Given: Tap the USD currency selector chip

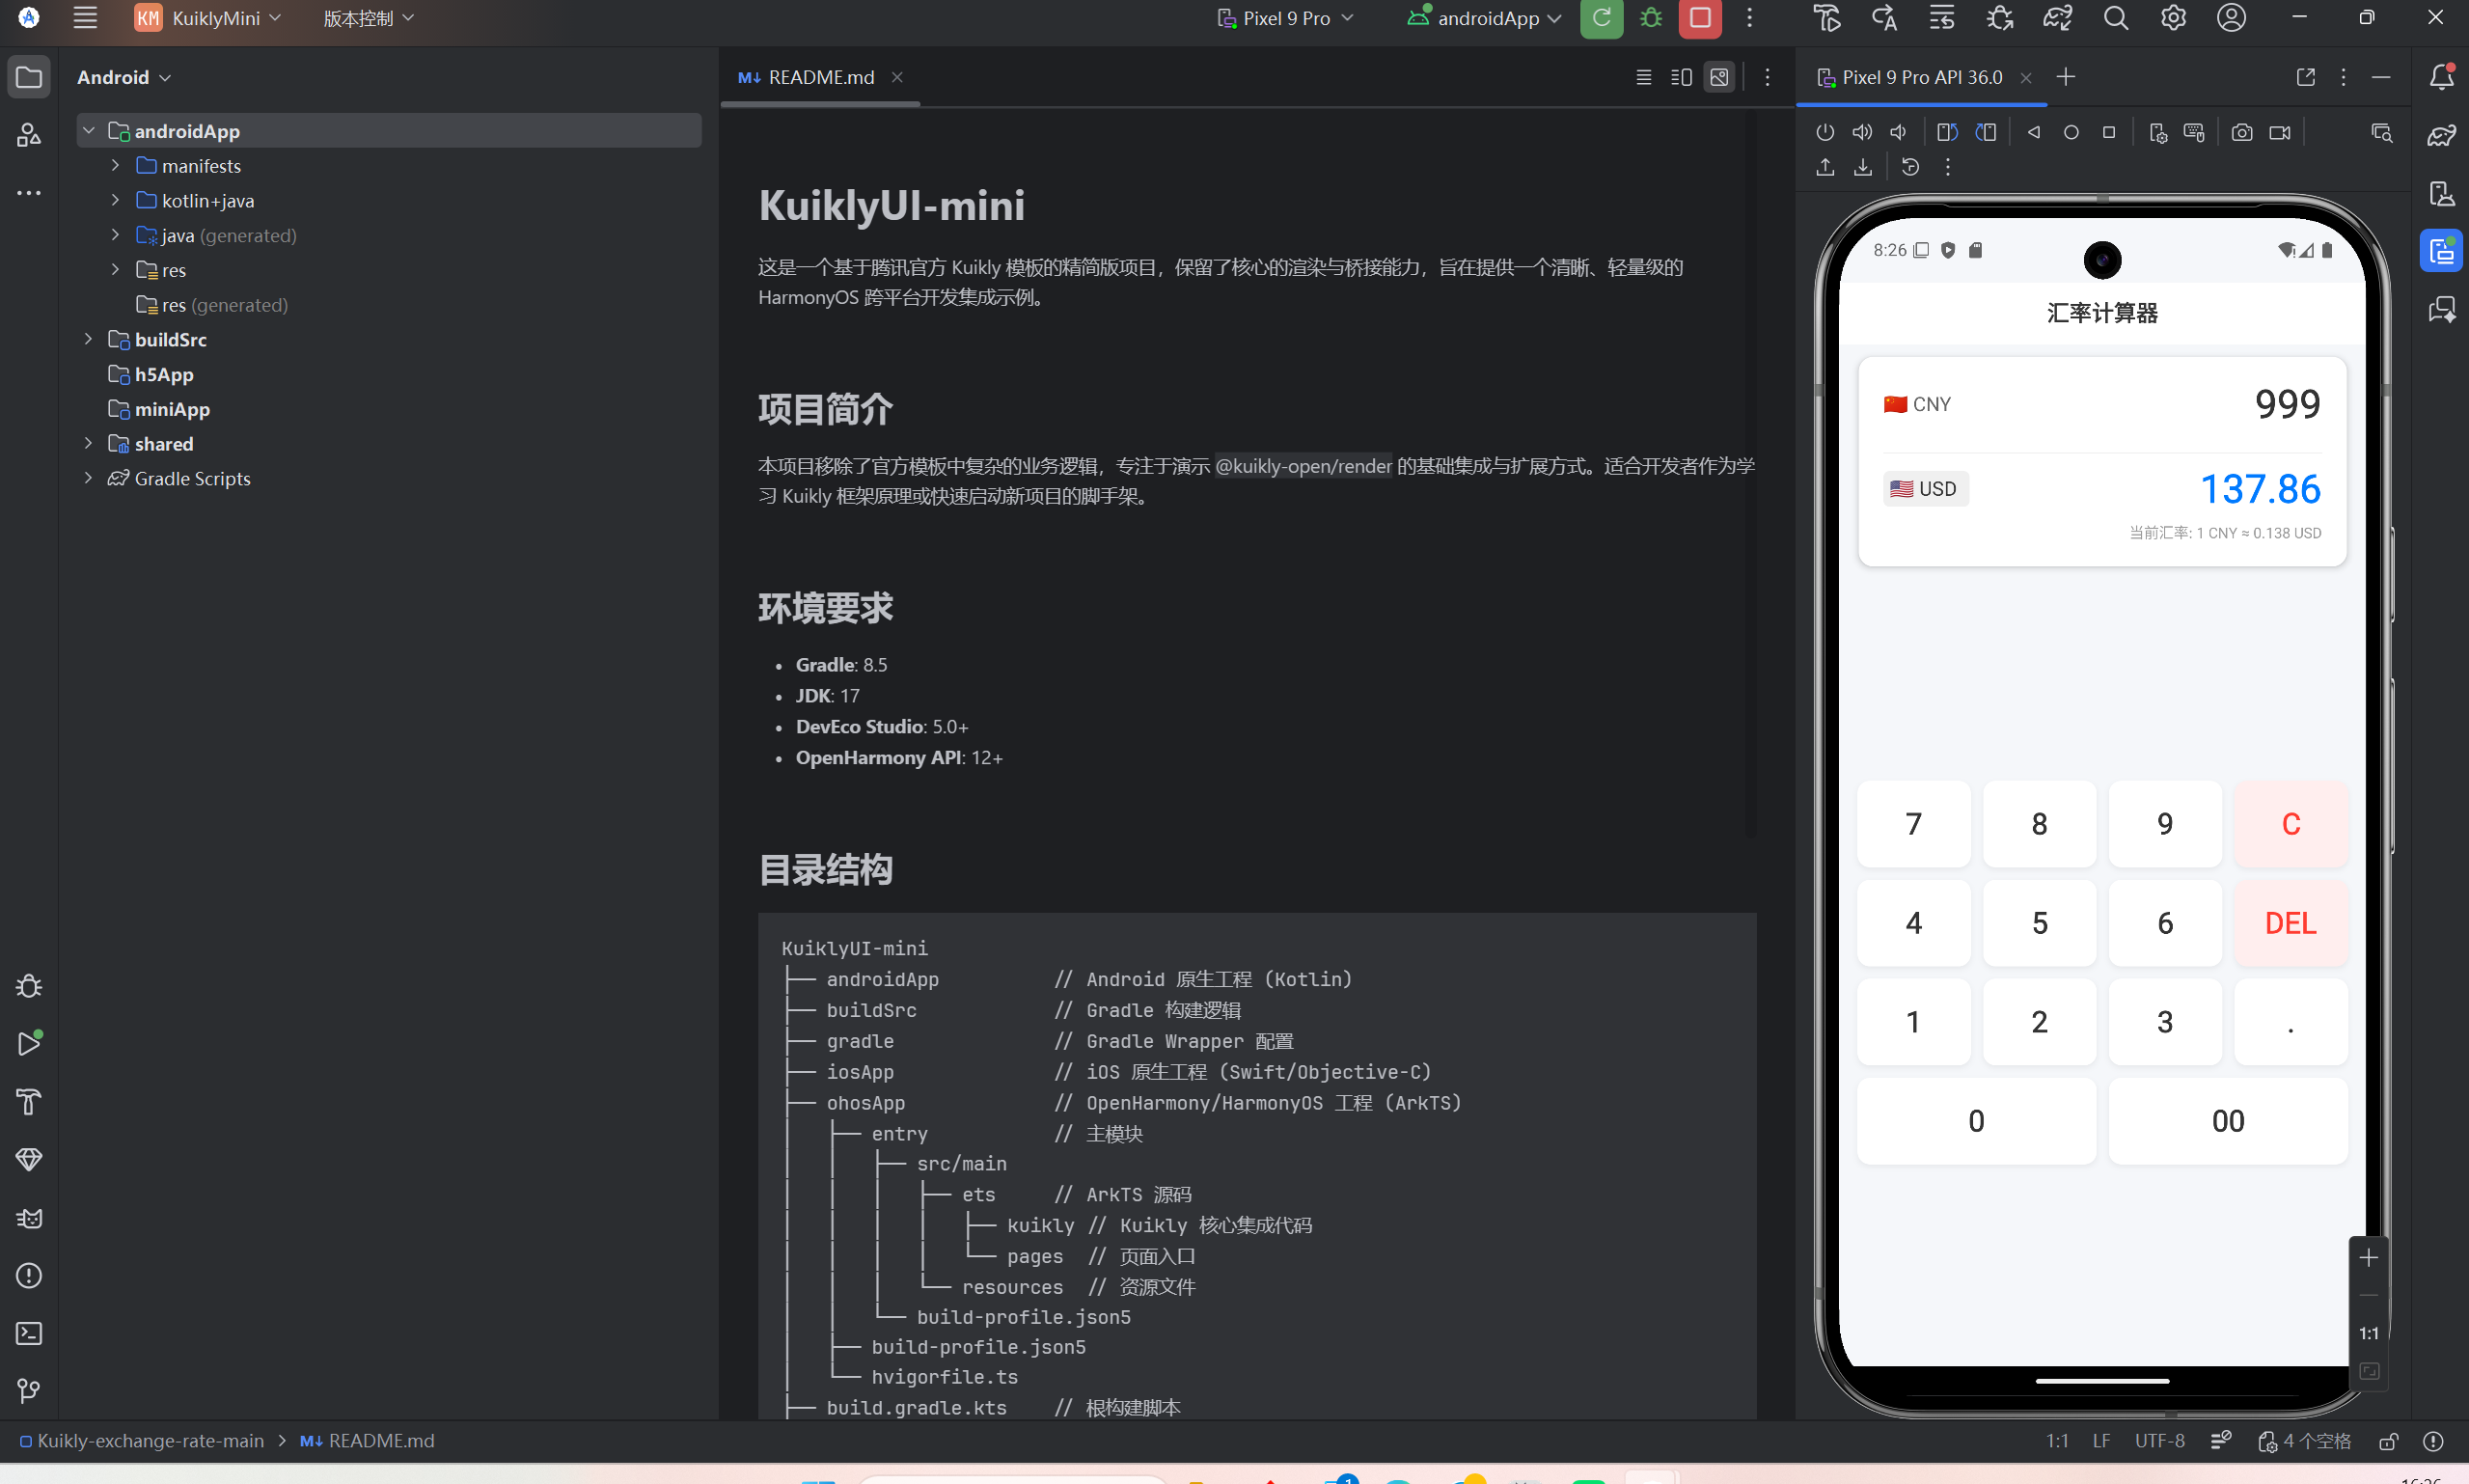Looking at the screenshot, I should click(1924, 488).
